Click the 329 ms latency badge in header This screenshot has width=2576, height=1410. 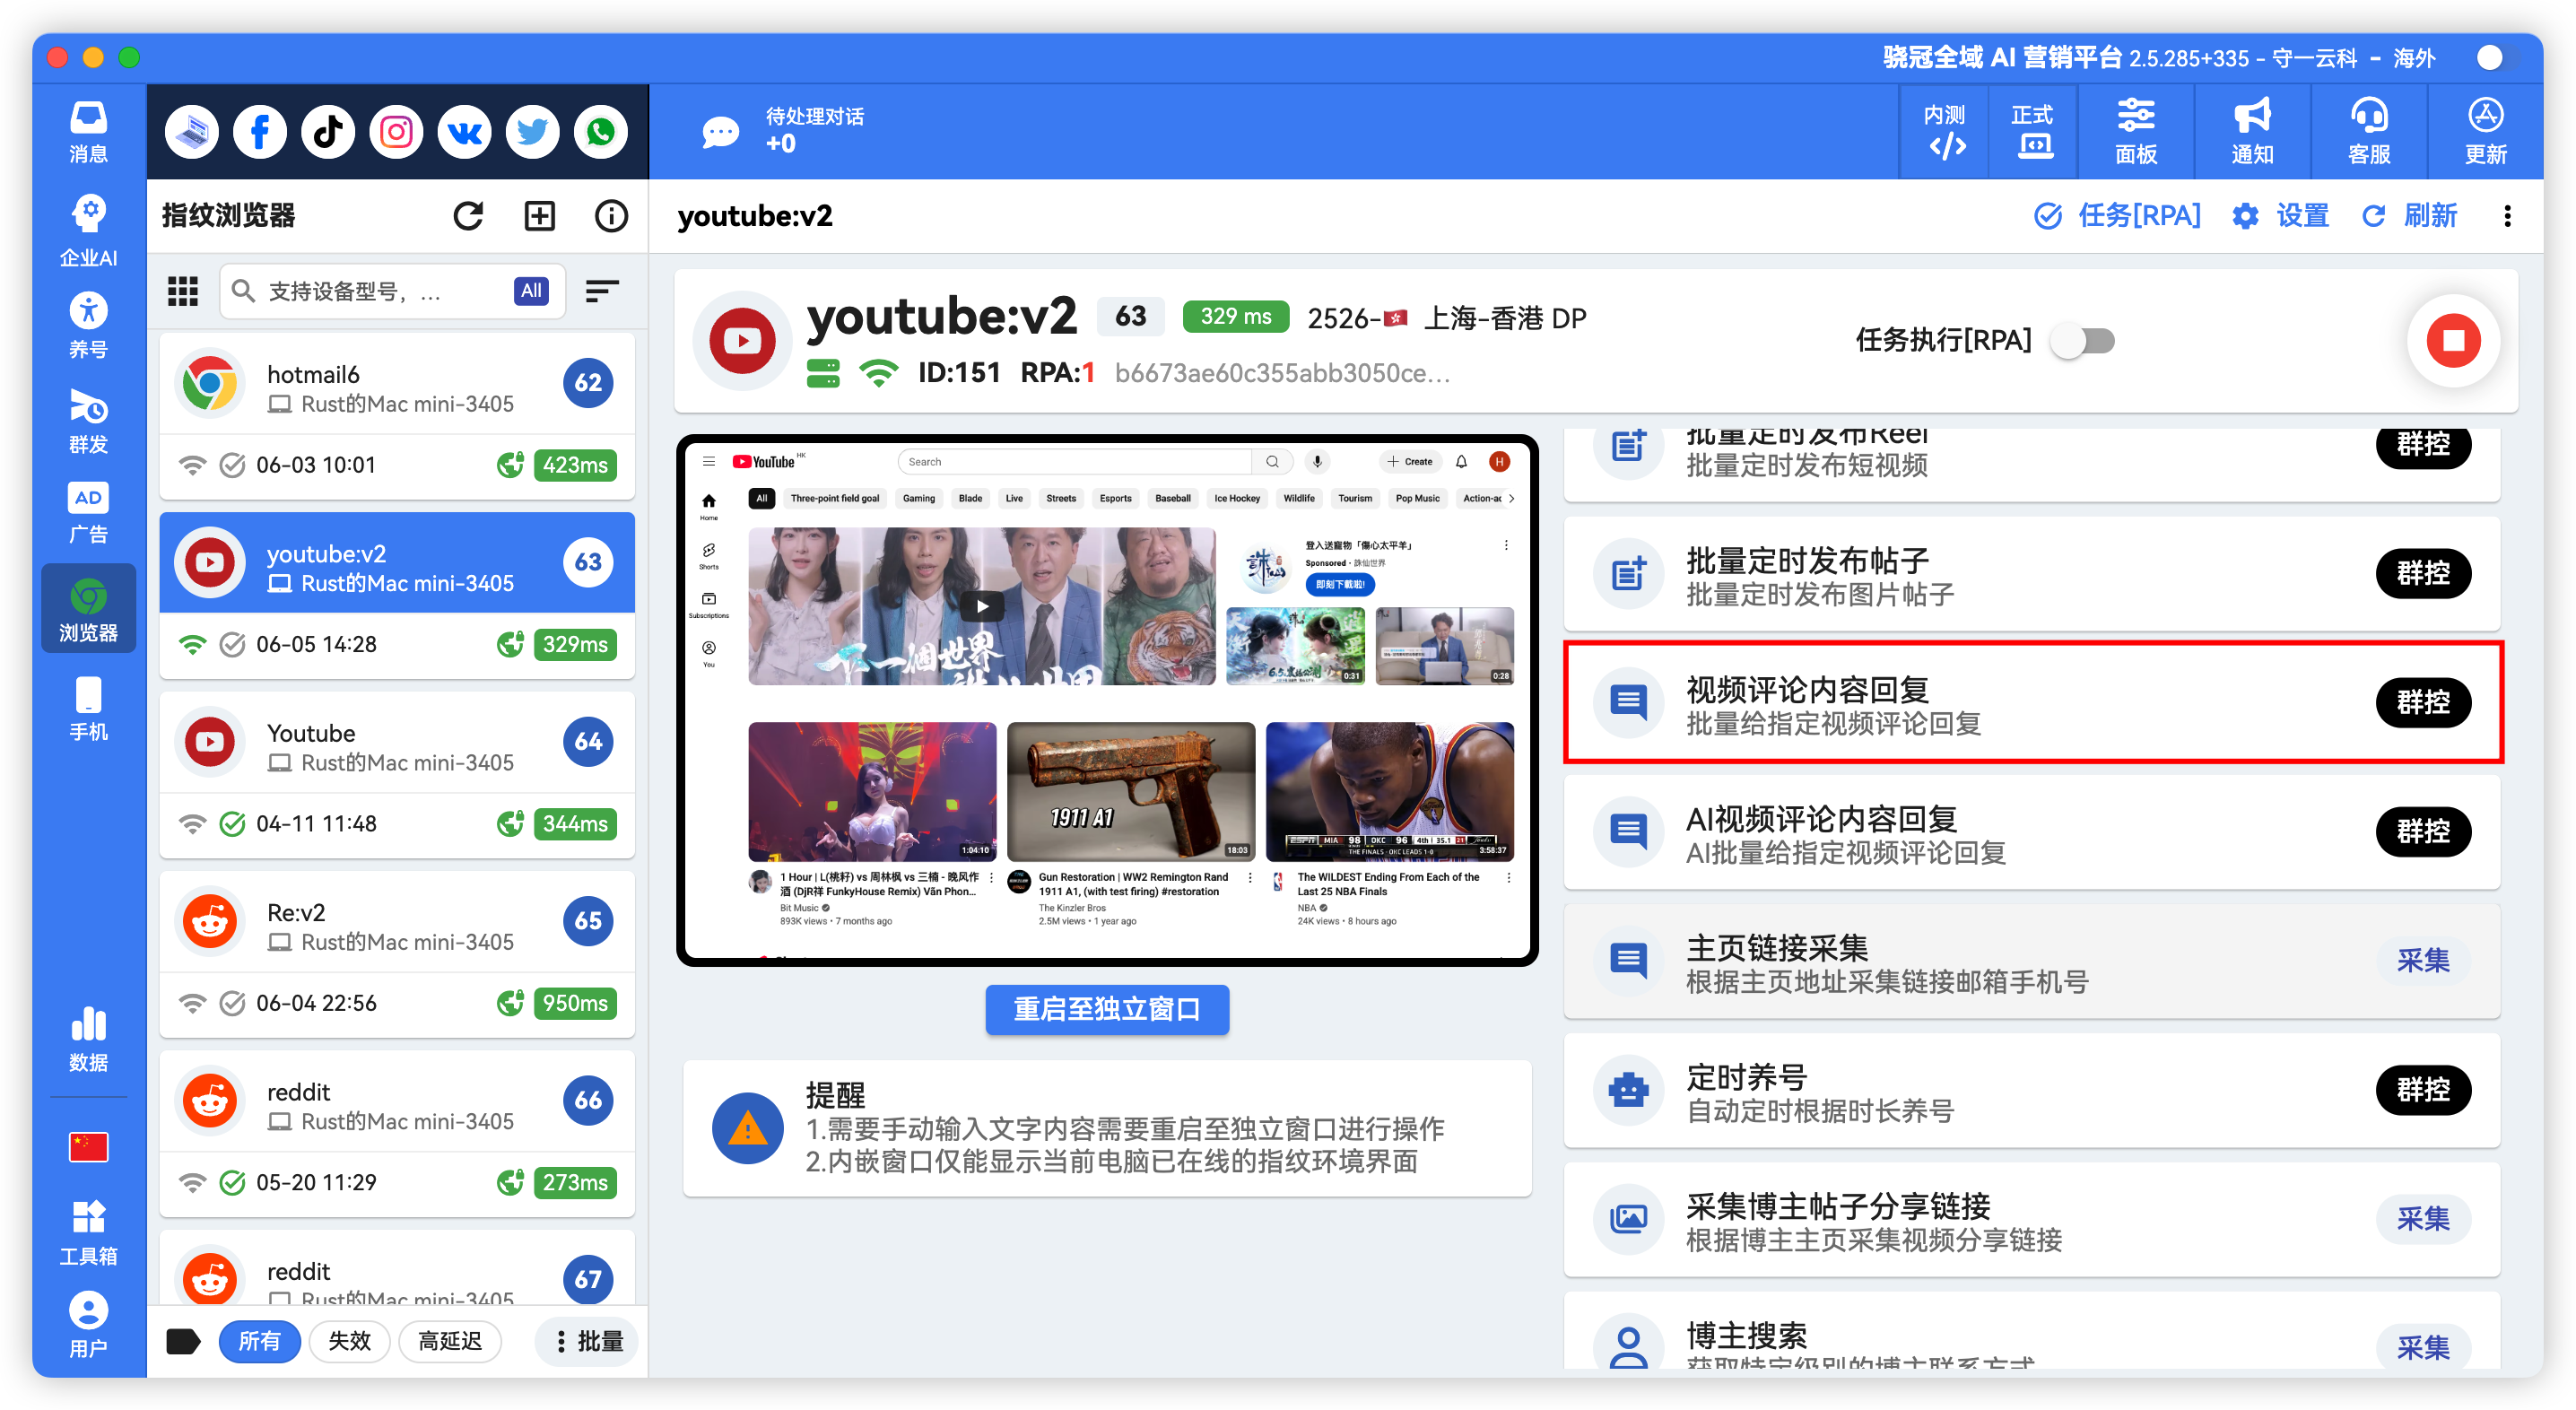pyautogui.click(x=1235, y=317)
